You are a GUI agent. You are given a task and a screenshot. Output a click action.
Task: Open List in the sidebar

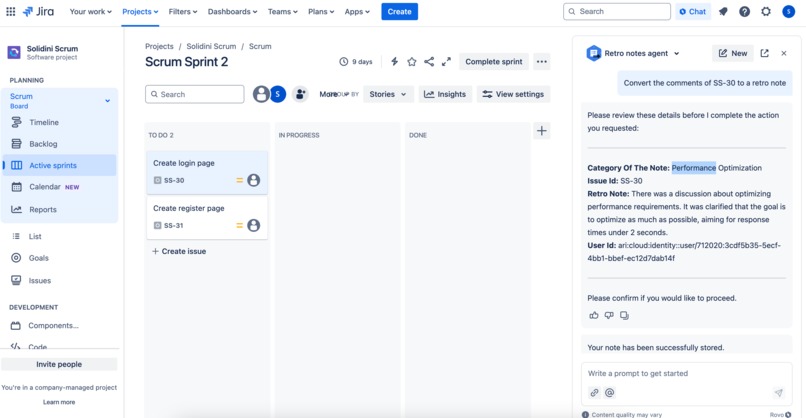pyautogui.click(x=60, y=236)
